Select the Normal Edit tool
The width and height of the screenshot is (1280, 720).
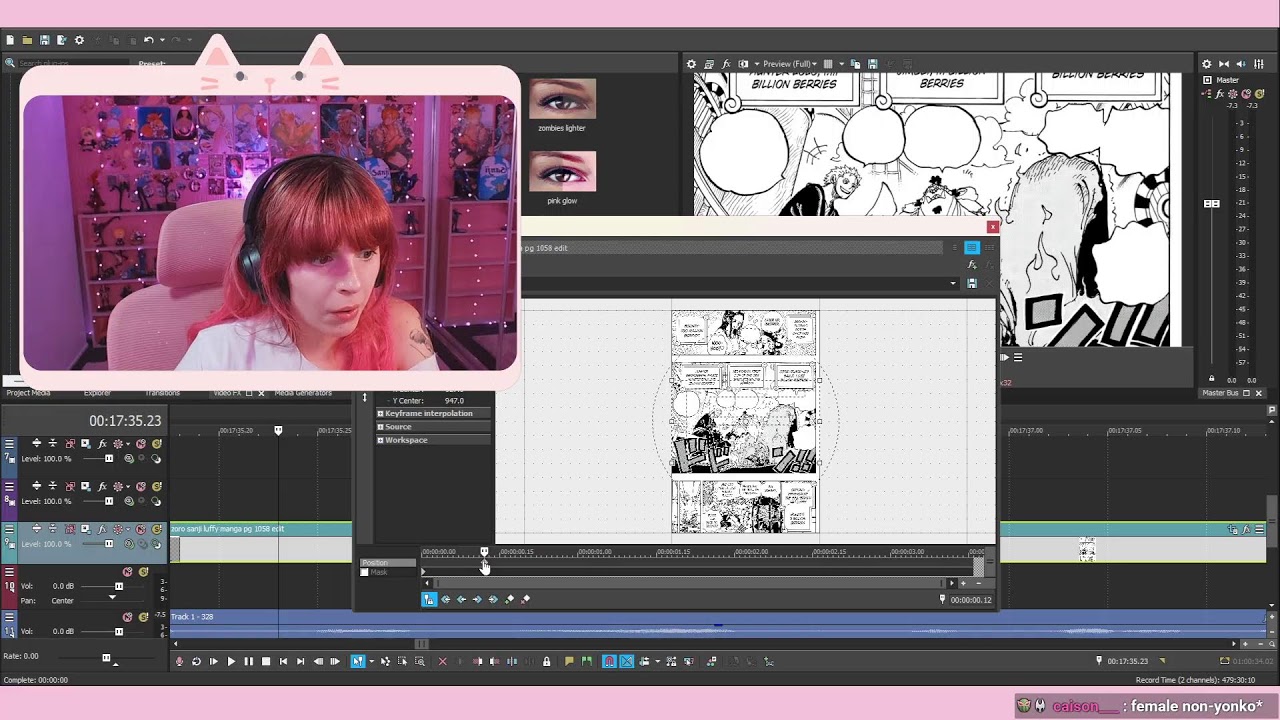358,661
